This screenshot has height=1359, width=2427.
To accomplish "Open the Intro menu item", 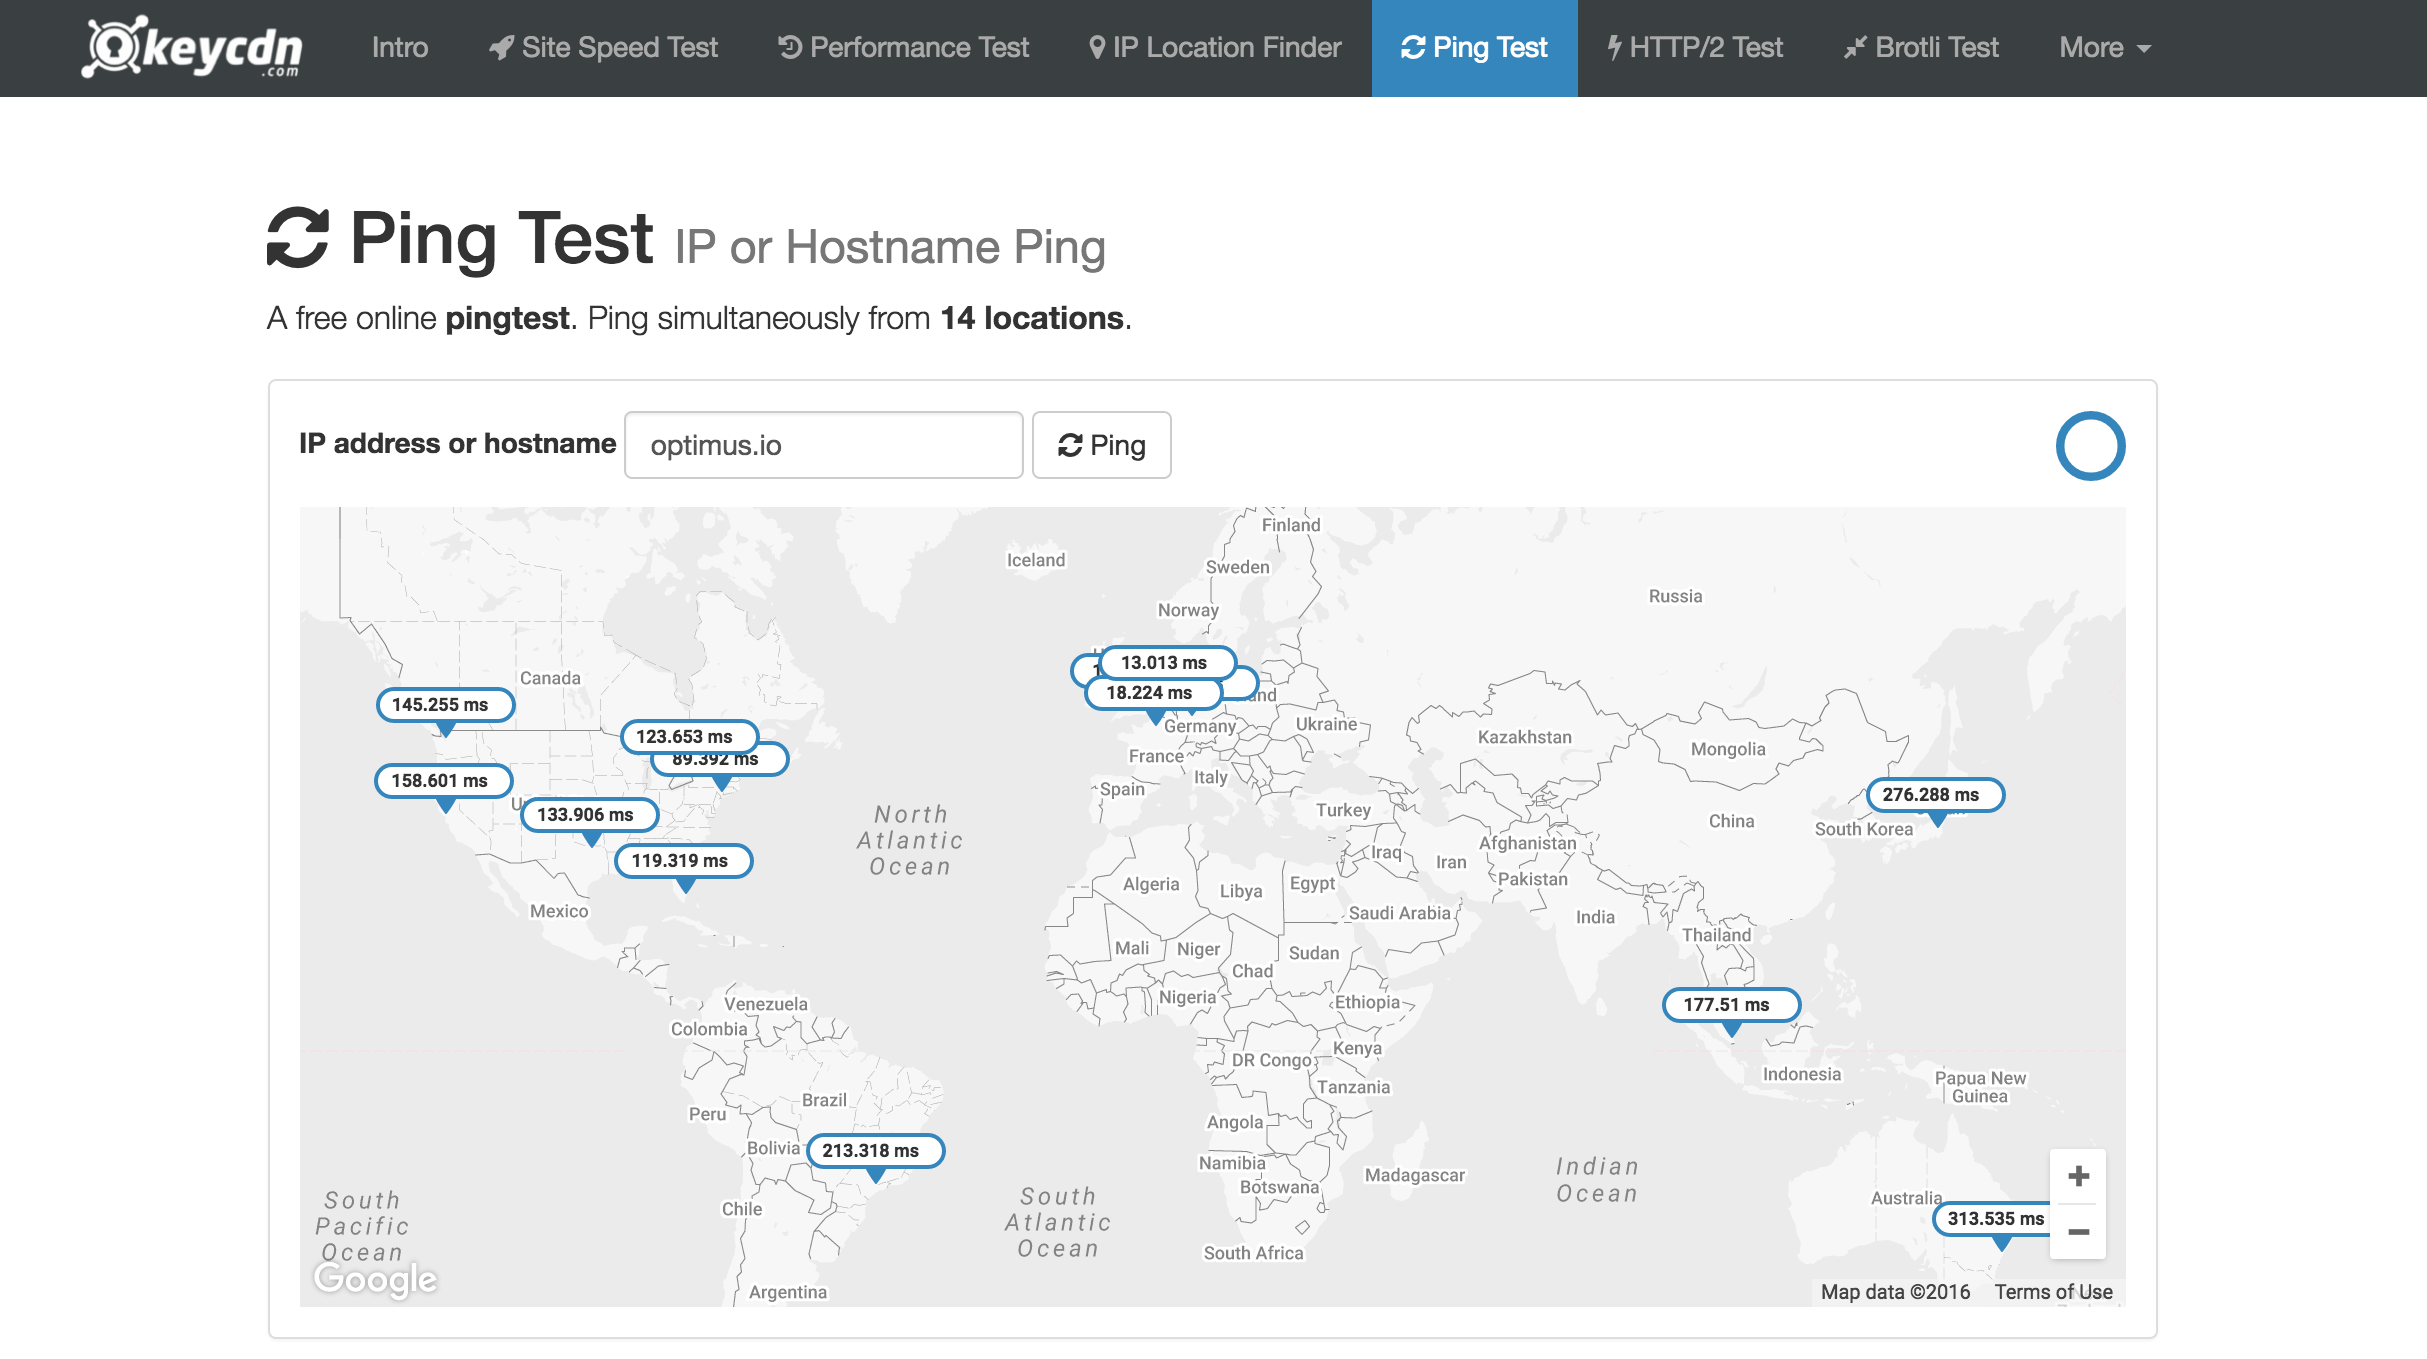I will tap(399, 46).
